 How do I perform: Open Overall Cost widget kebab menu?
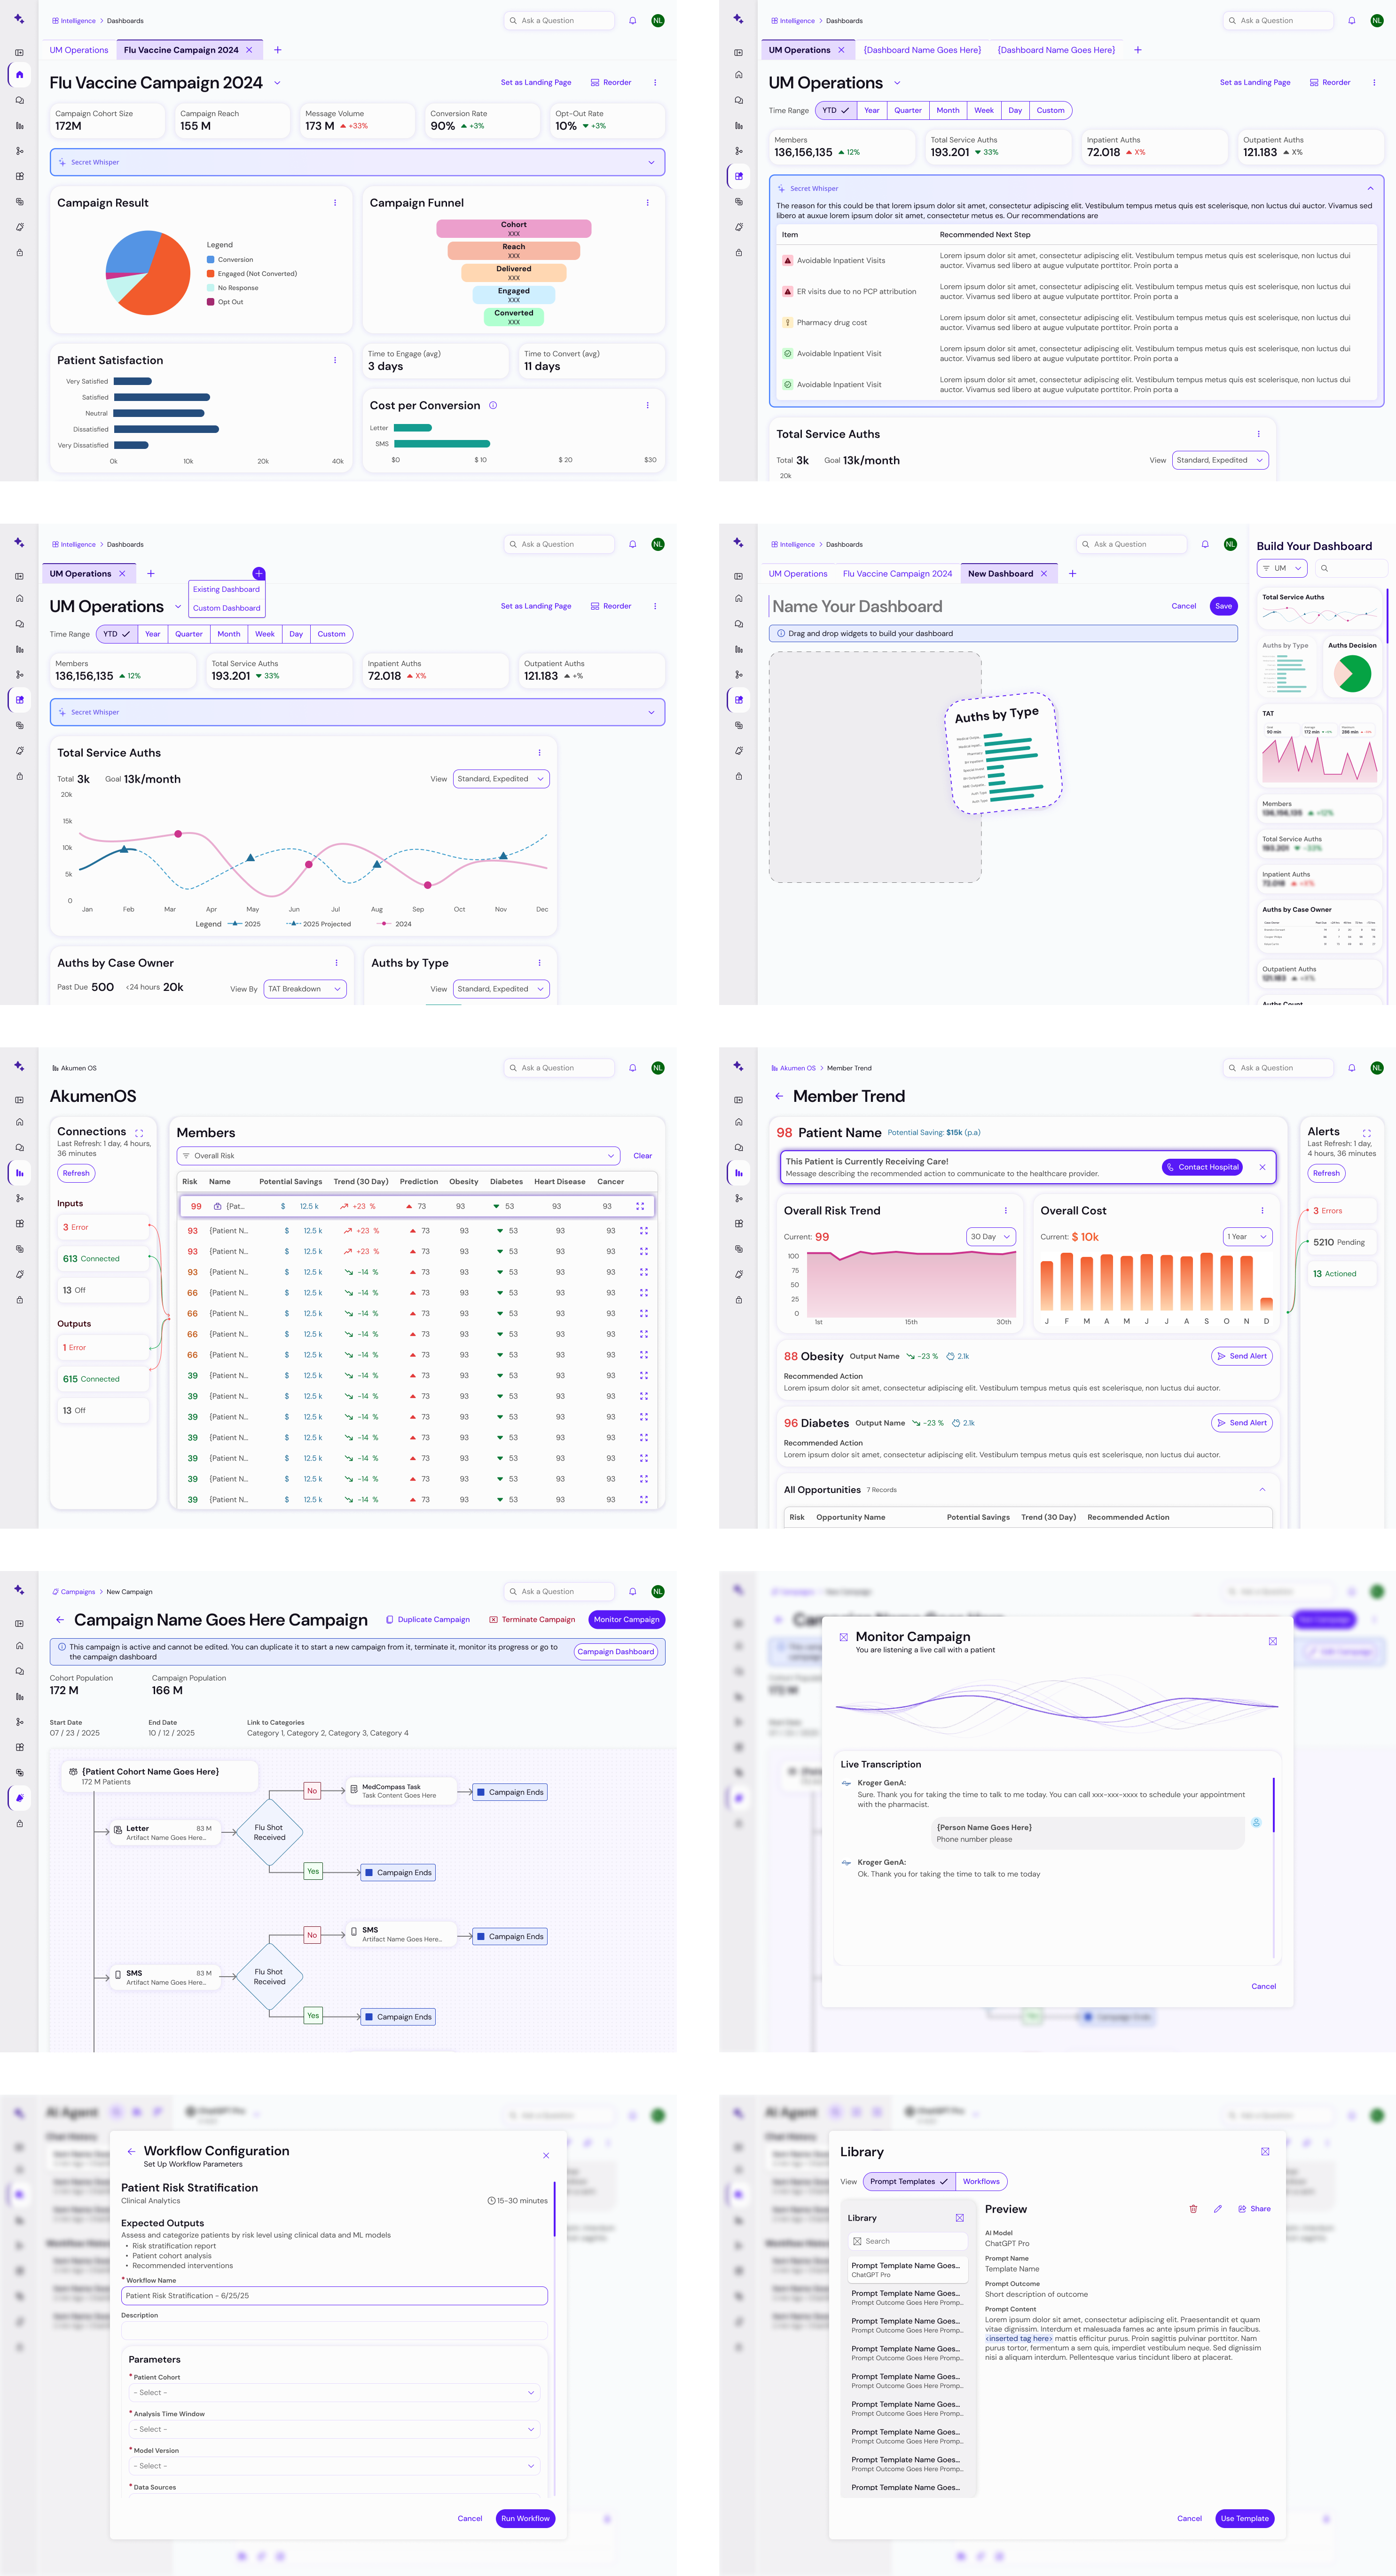1262,1210
